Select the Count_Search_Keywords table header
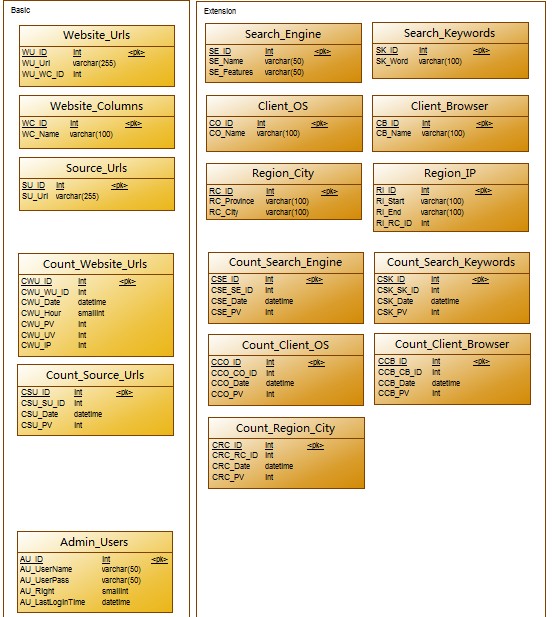Image resolution: width=552 pixels, height=617 pixels. tap(451, 262)
